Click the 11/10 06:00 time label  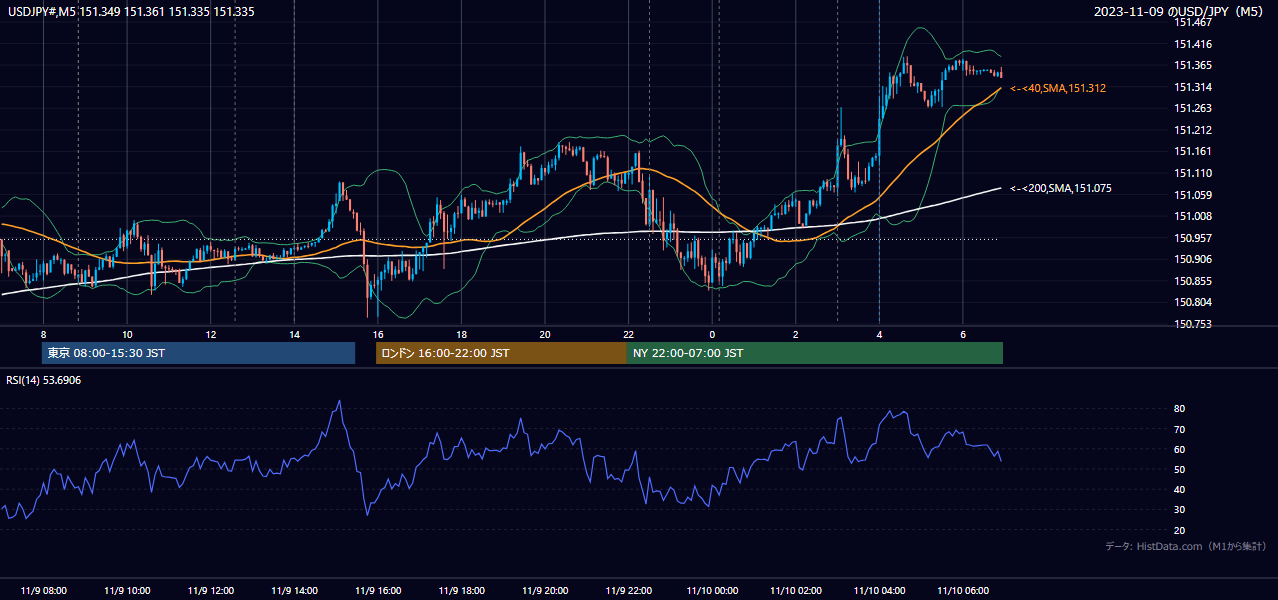(x=963, y=590)
